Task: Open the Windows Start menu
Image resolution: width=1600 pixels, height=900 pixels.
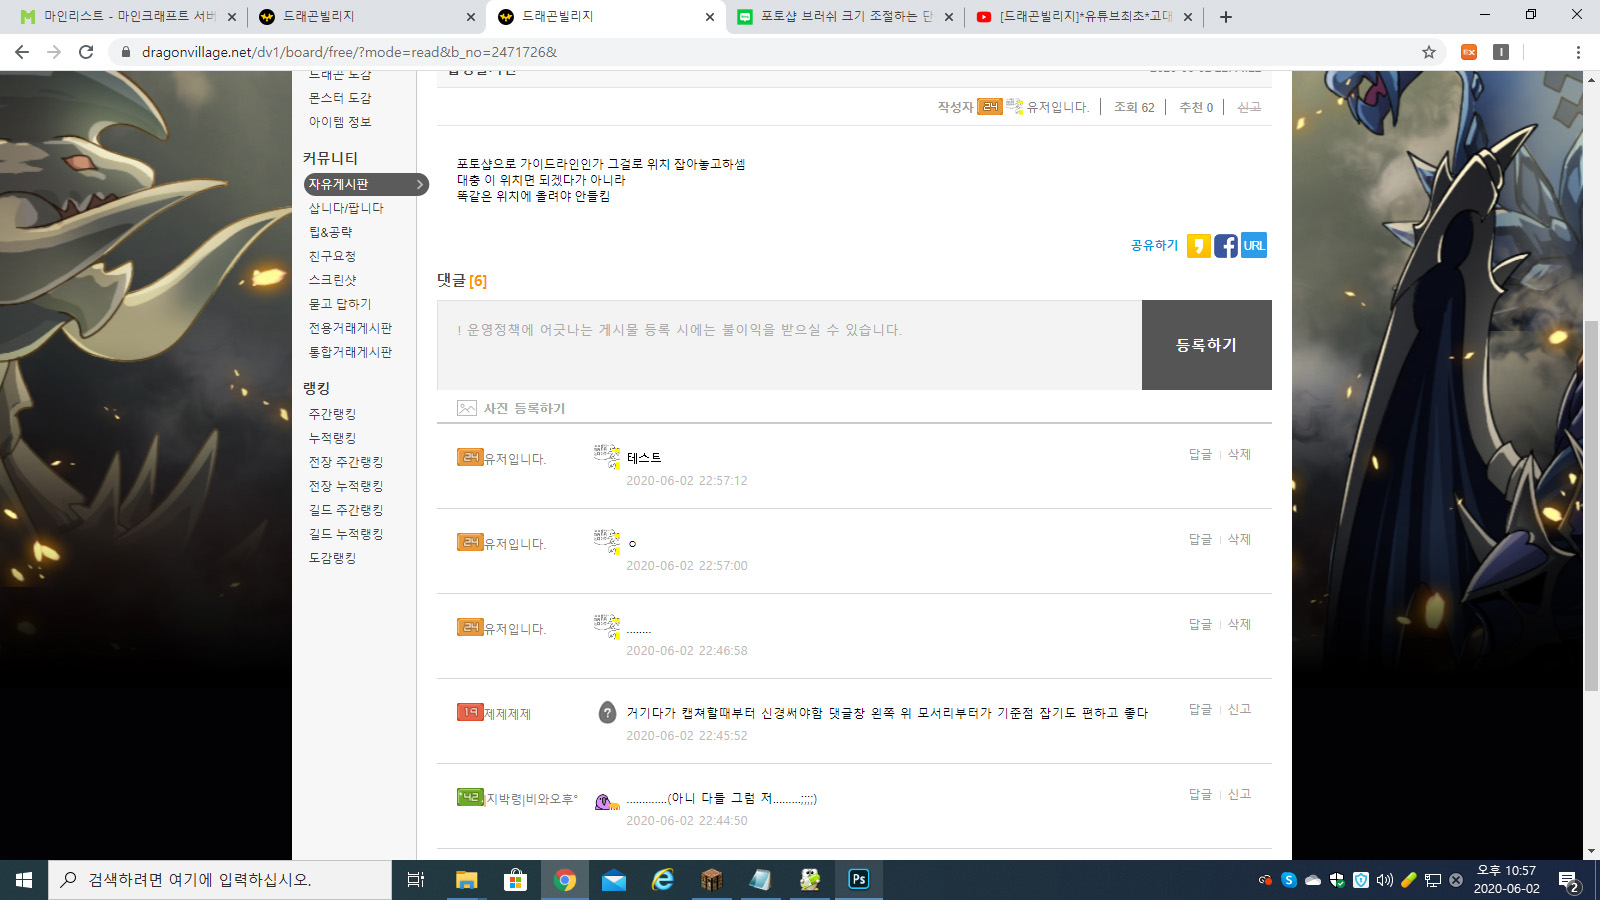Action: [x=24, y=880]
